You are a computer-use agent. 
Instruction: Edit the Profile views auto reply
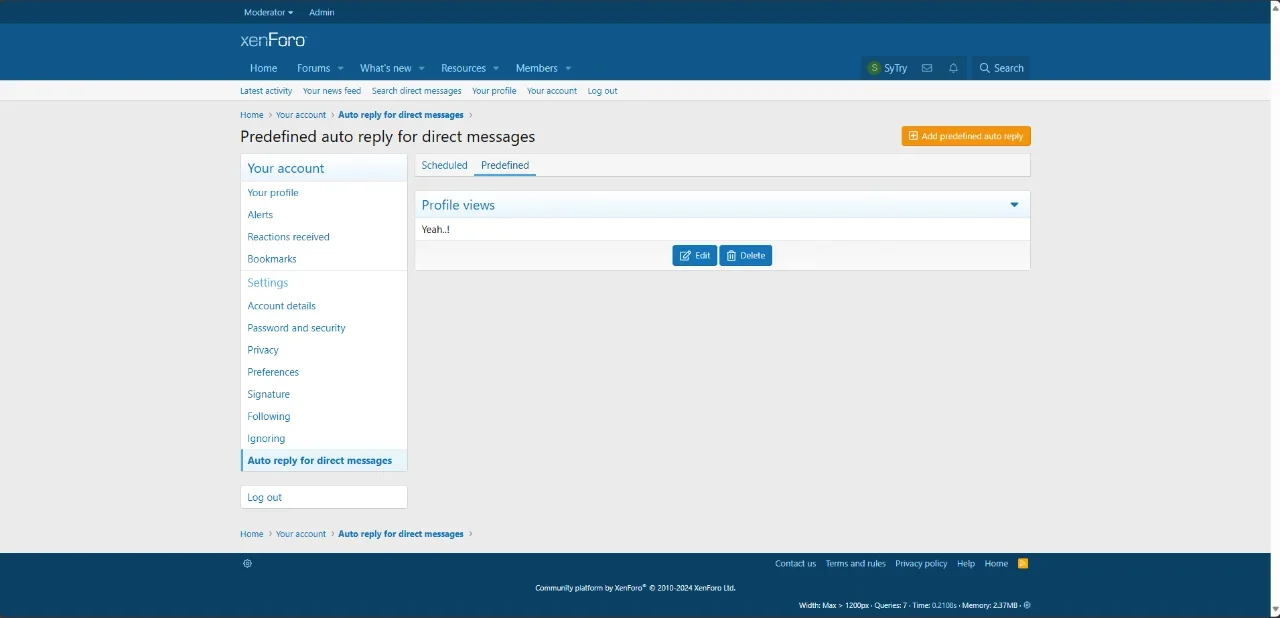pyautogui.click(x=695, y=256)
